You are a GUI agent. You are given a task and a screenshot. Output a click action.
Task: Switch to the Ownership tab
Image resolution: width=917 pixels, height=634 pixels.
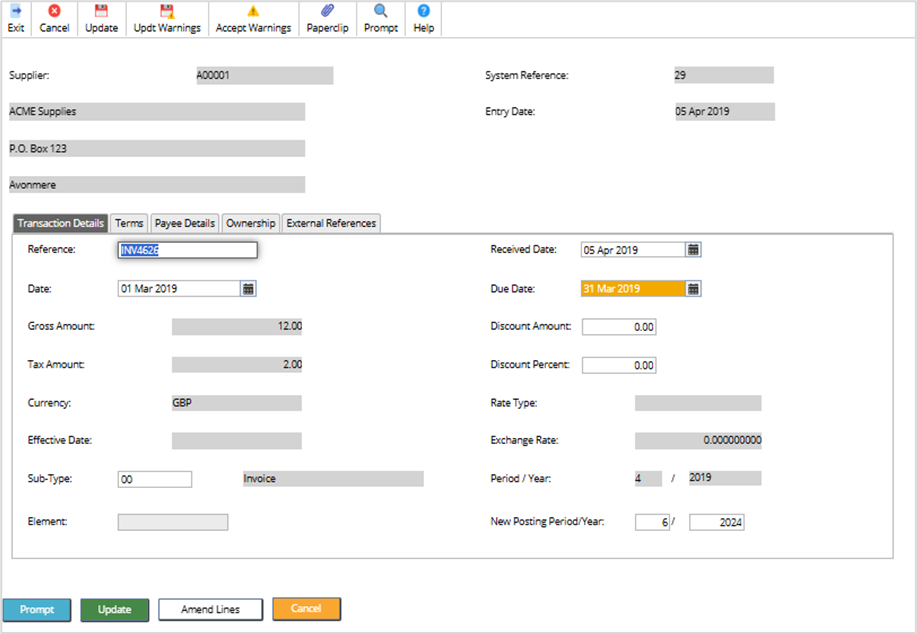[x=251, y=223]
